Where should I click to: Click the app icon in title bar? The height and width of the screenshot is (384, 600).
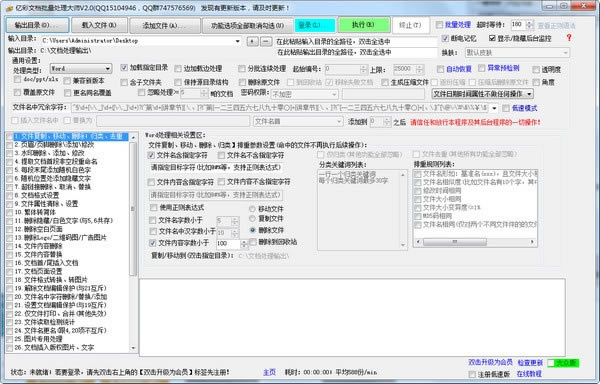pyautogui.click(x=9, y=7)
